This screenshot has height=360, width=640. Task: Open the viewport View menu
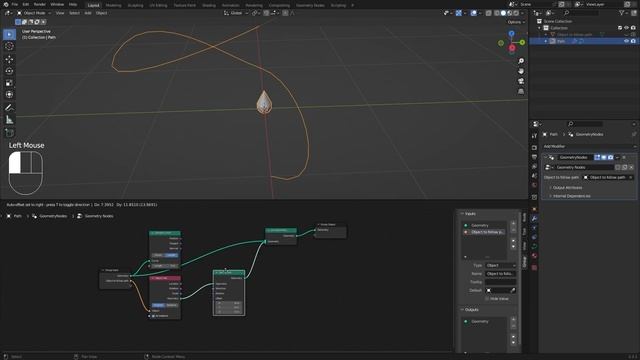60,13
